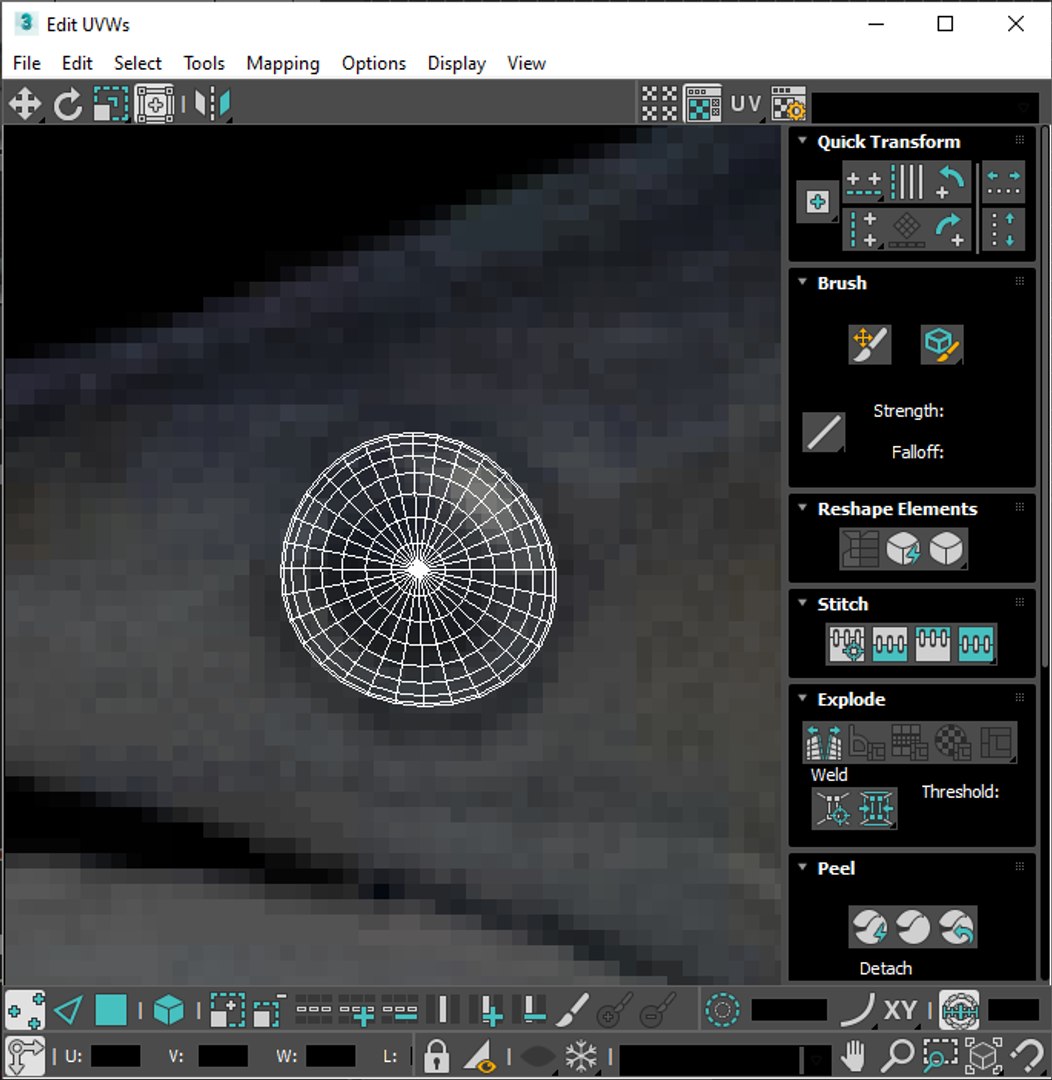
Task: Open the texture map dropdown list
Action: click(927, 107)
